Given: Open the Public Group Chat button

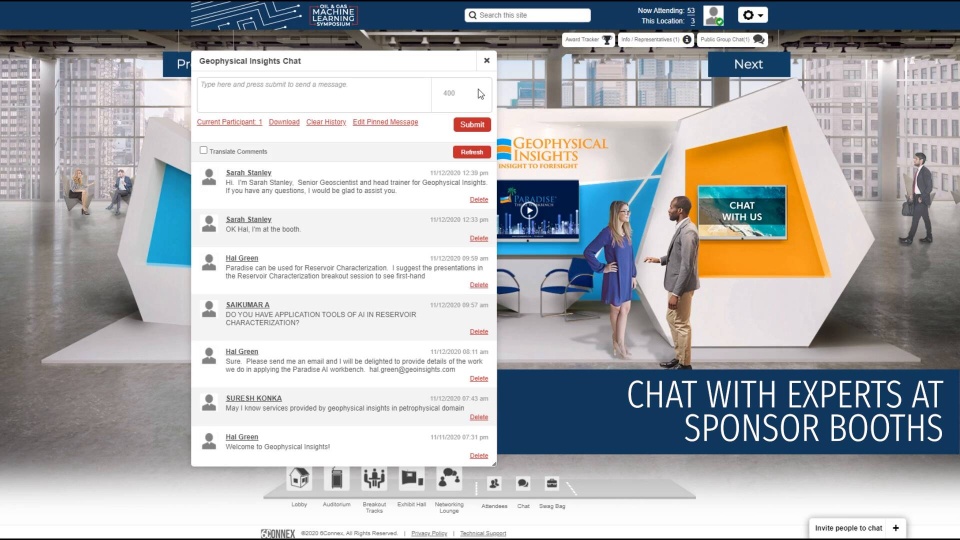Looking at the screenshot, I should (732, 40).
